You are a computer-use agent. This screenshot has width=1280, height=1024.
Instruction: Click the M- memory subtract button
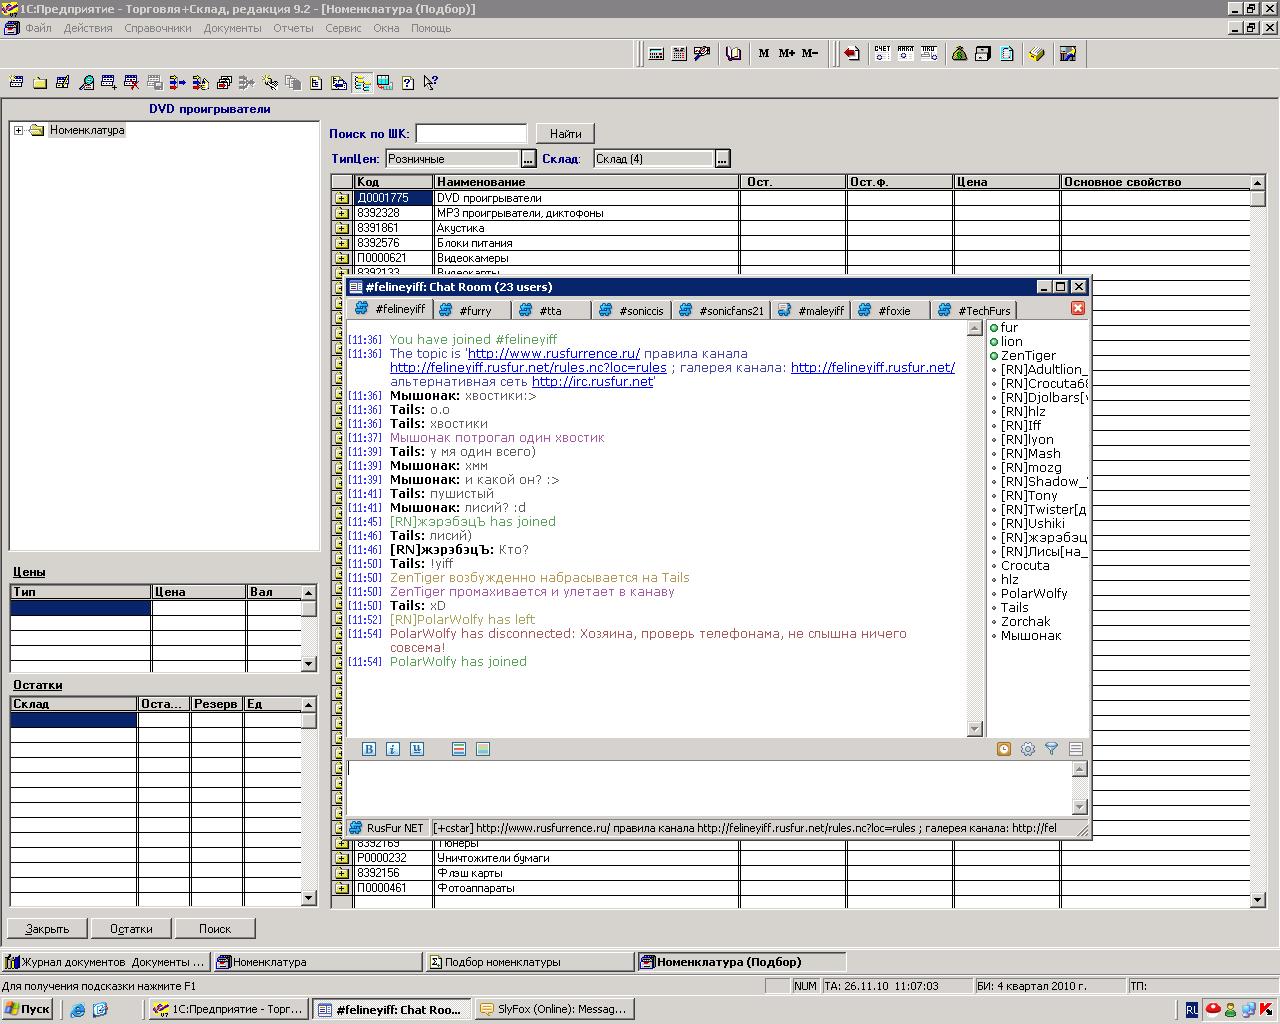tap(810, 54)
